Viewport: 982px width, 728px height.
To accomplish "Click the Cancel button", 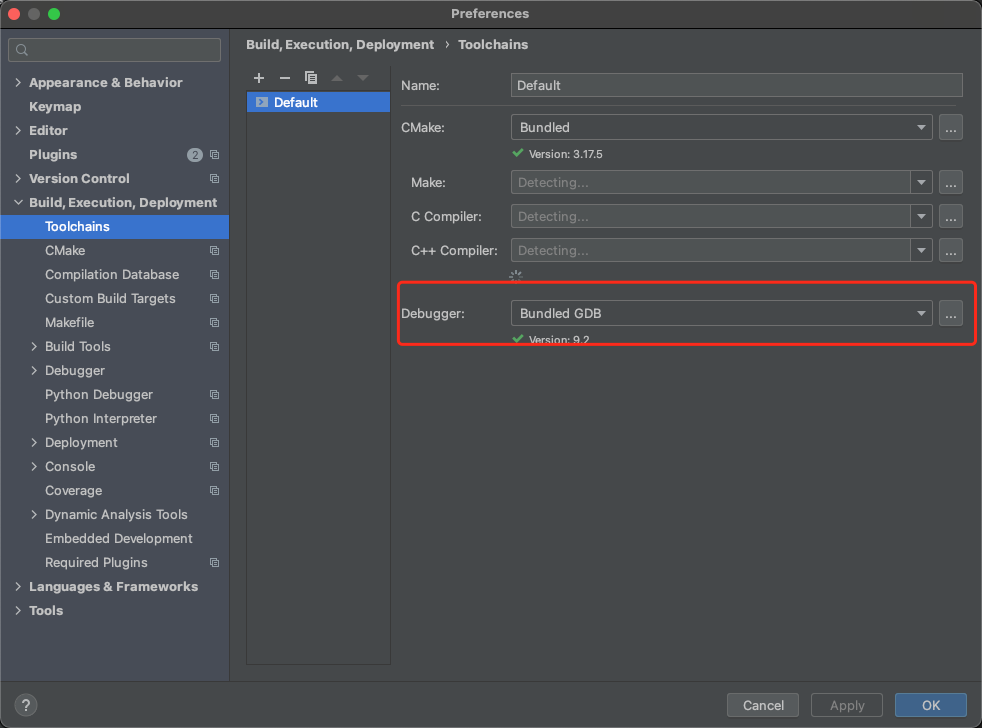I will [x=763, y=705].
